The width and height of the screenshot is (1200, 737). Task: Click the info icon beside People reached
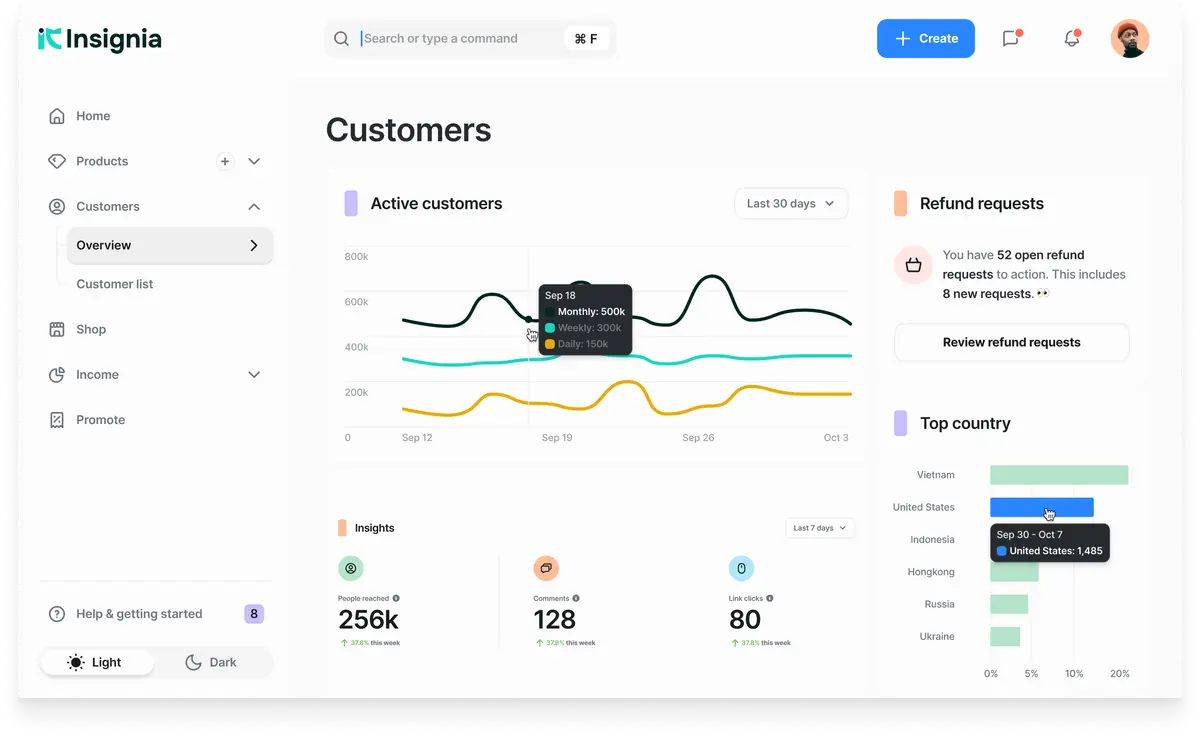pyautogui.click(x=396, y=598)
